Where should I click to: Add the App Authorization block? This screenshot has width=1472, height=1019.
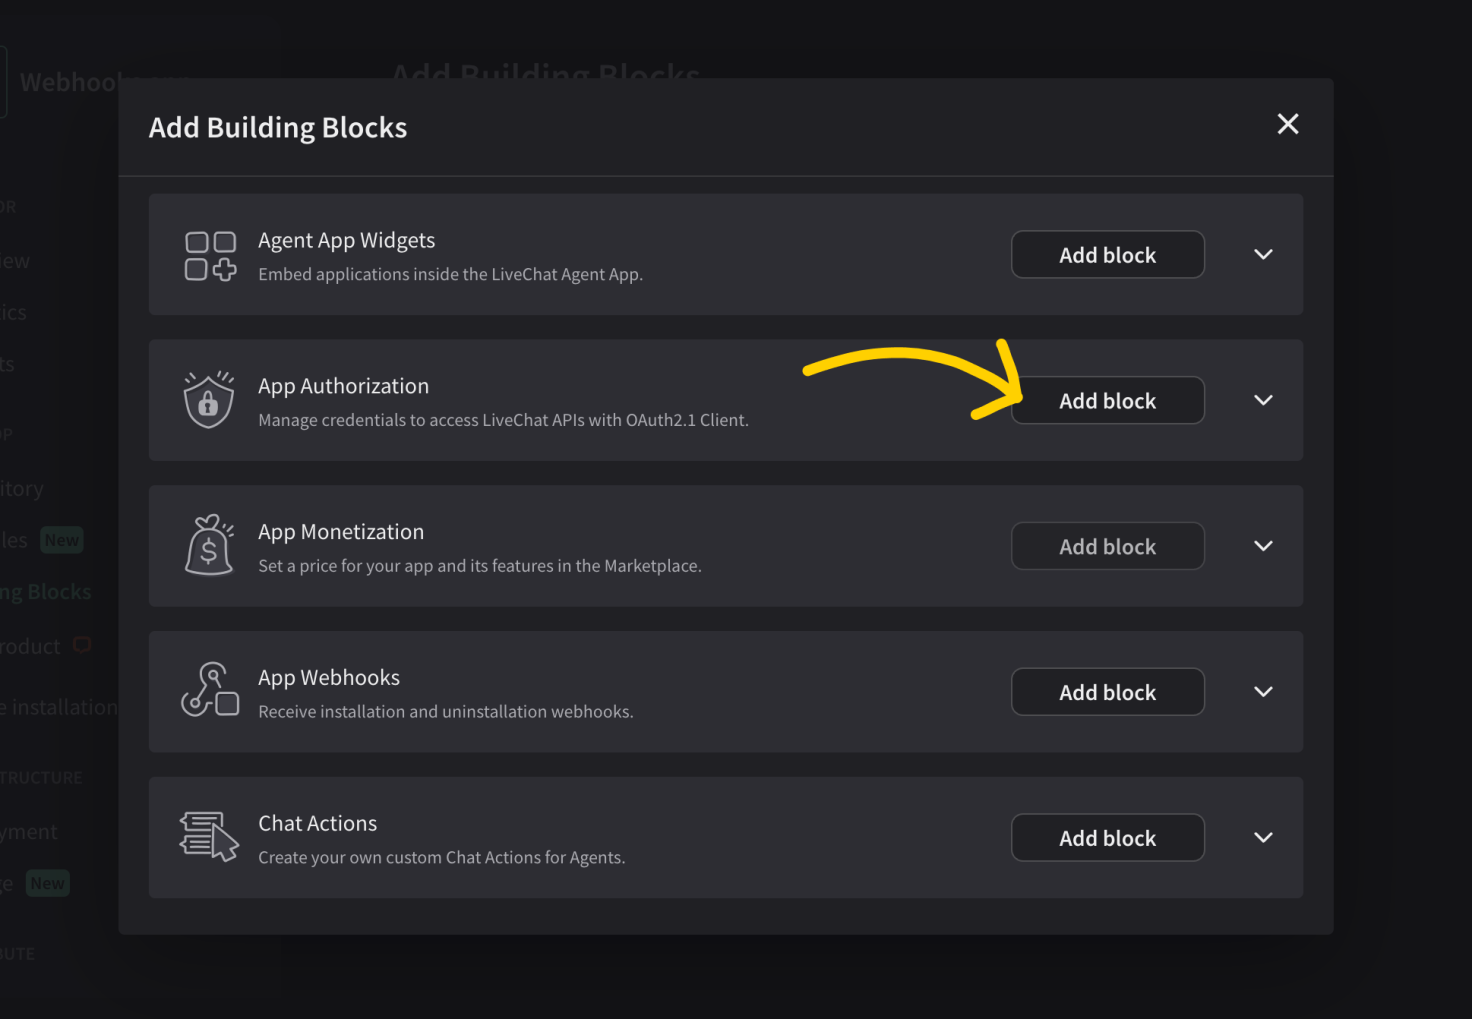(1108, 400)
